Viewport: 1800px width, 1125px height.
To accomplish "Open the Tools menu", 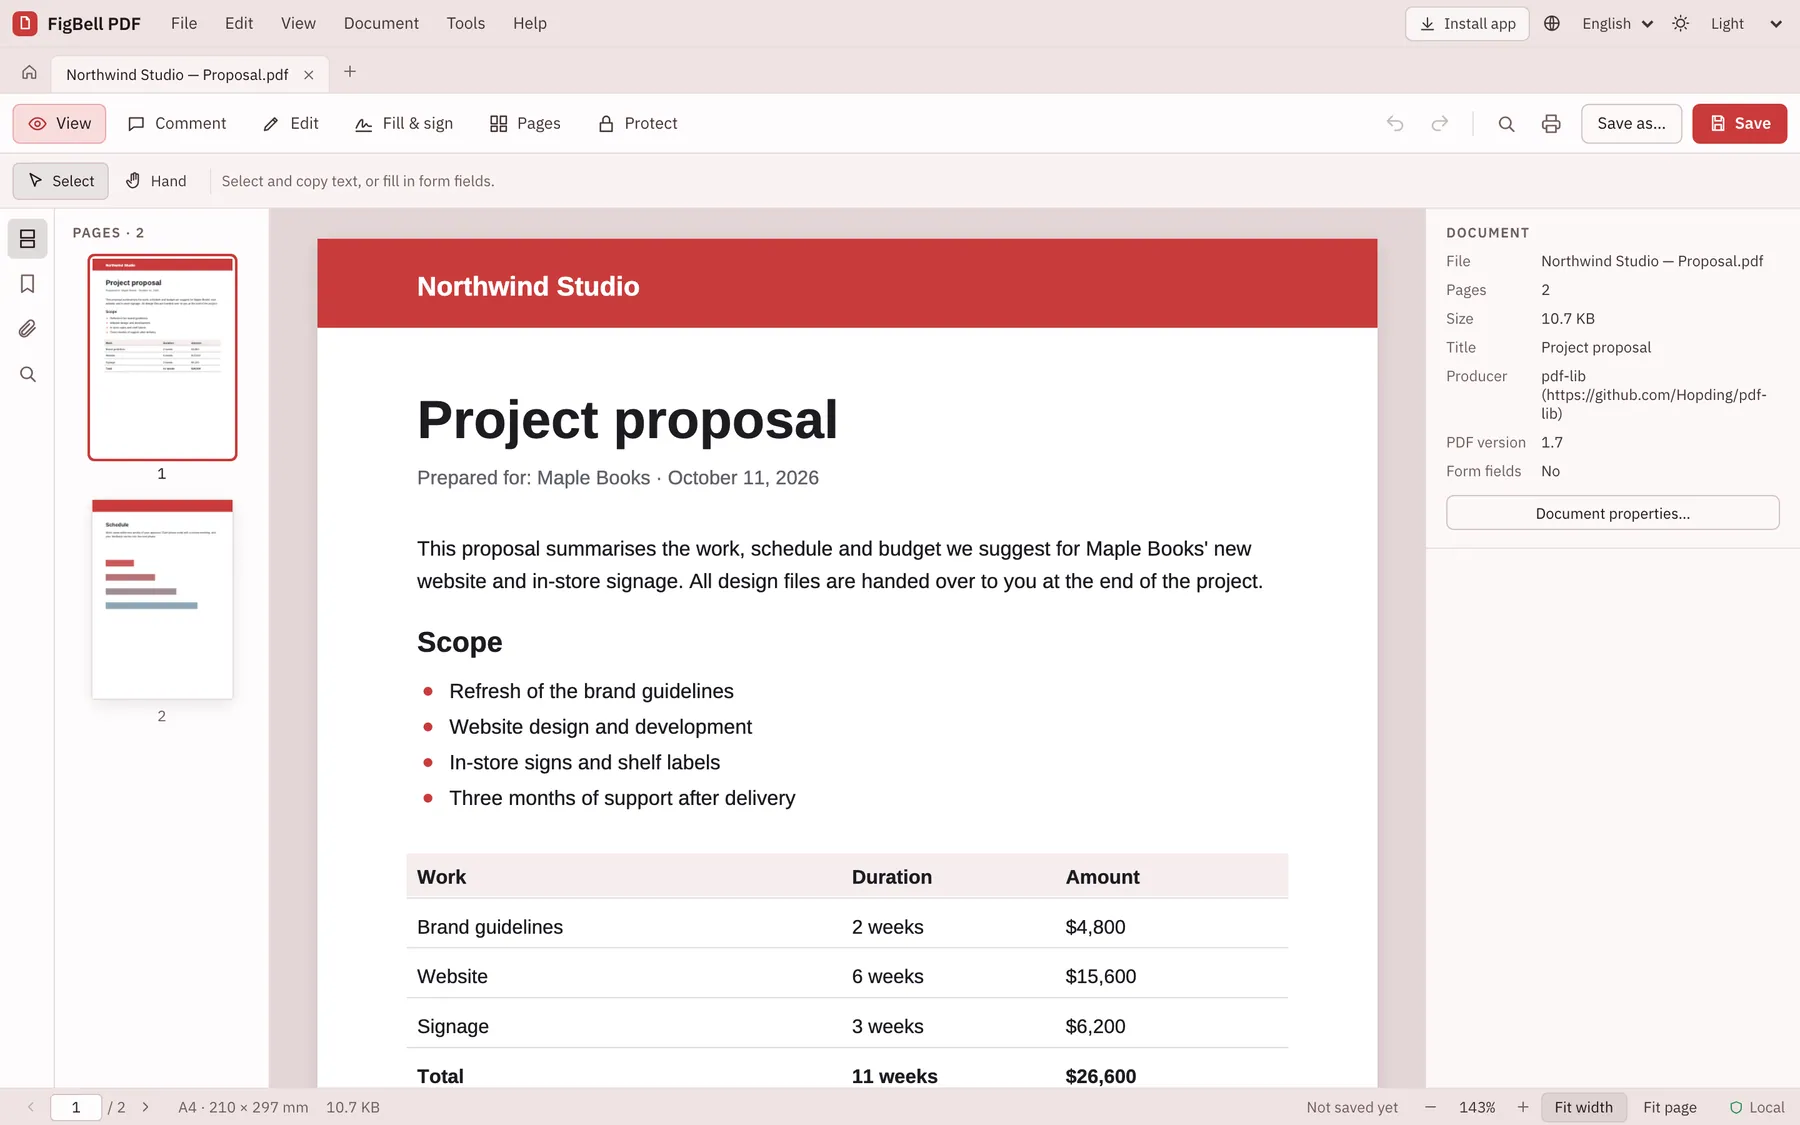I will [466, 23].
